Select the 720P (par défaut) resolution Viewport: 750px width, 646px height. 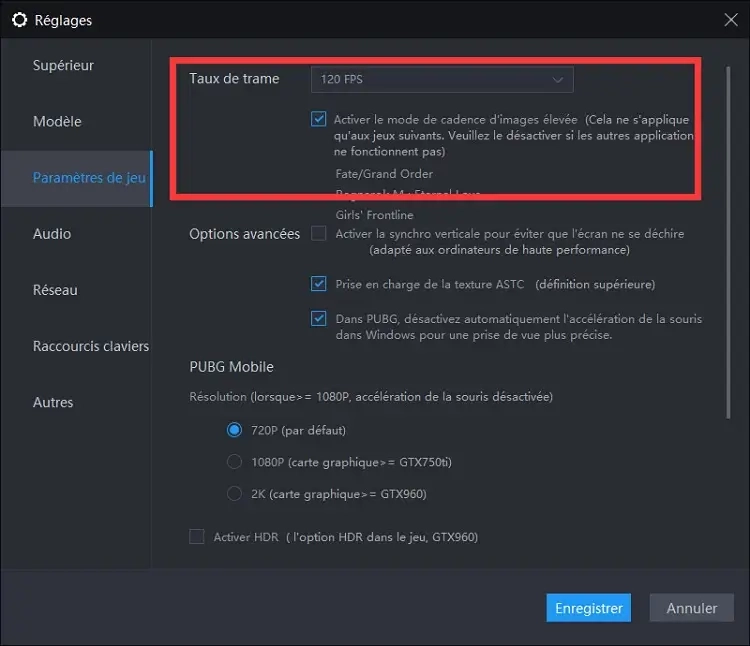click(x=234, y=430)
